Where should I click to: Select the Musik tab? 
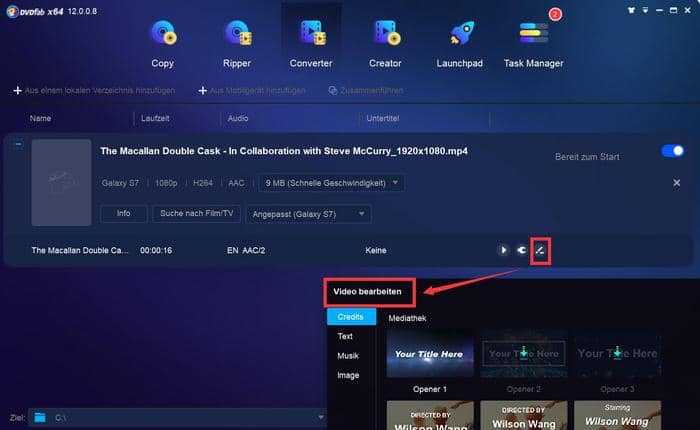[348, 356]
